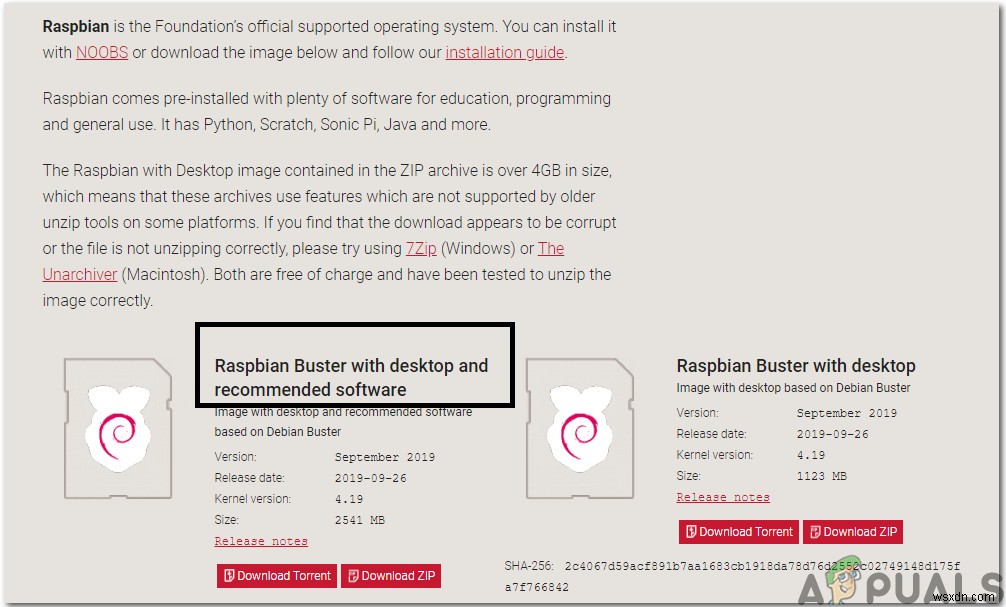This screenshot has width=1006, height=607.
Task: Click the torrent icon on right Download Torrent button
Action: click(x=691, y=531)
